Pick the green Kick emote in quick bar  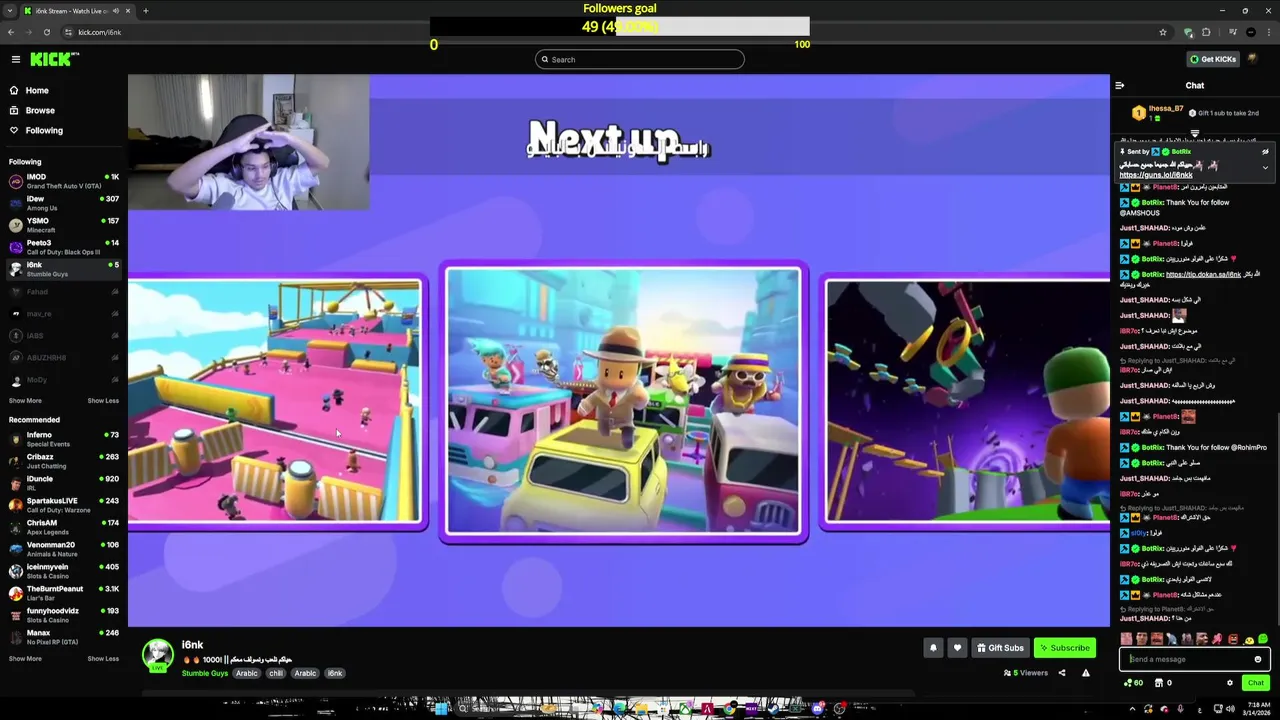[1263, 639]
